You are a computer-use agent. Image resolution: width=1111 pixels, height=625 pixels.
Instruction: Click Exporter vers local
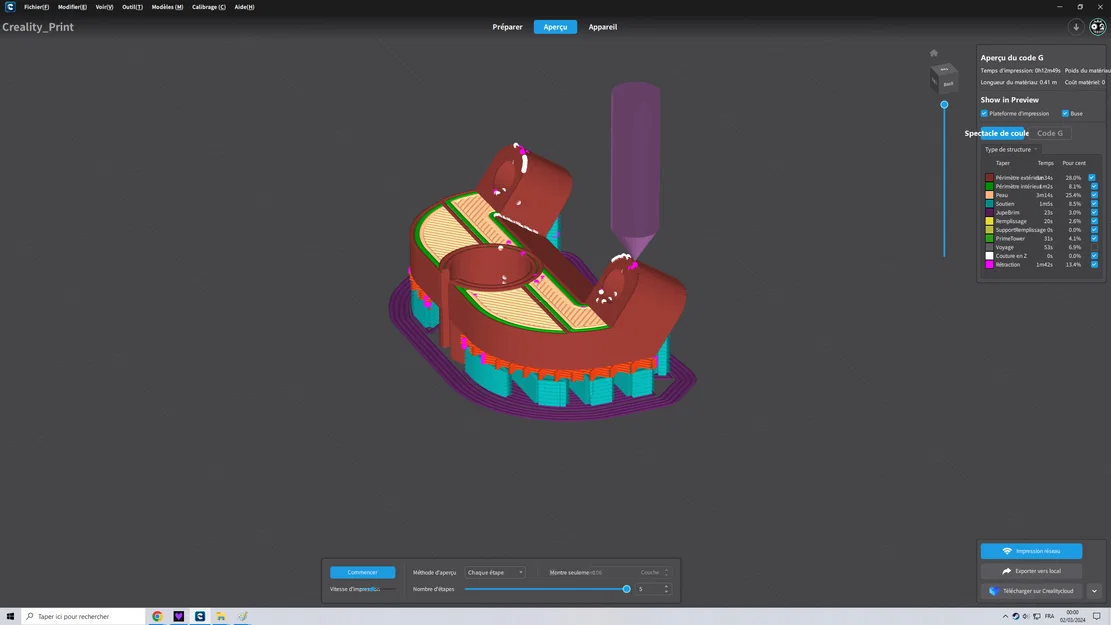point(1031,570)
